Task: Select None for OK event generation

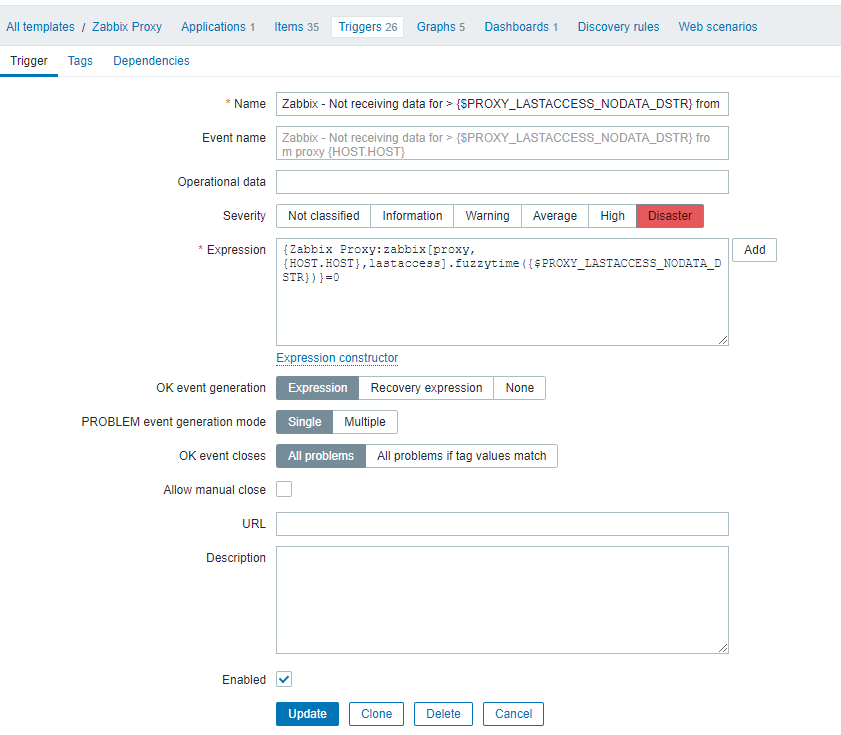Action: coord(519,388)
